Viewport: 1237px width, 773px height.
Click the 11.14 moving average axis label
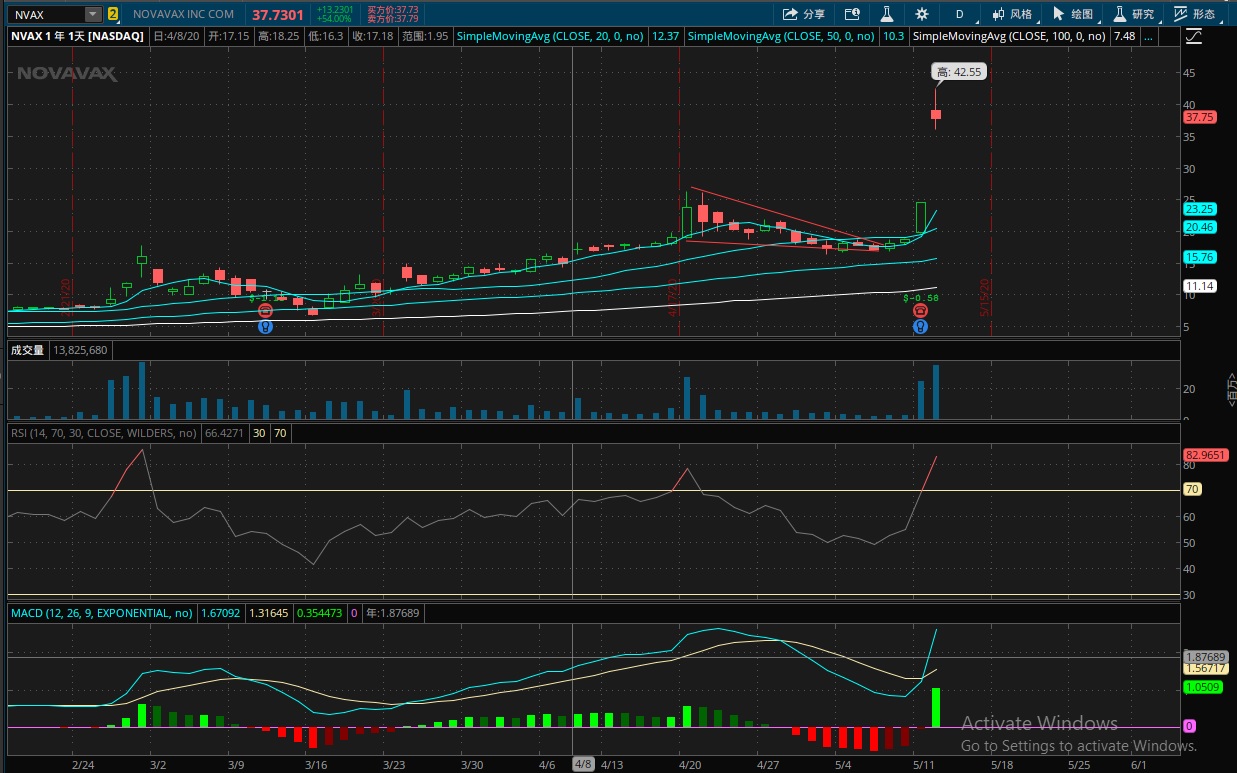1199,286
